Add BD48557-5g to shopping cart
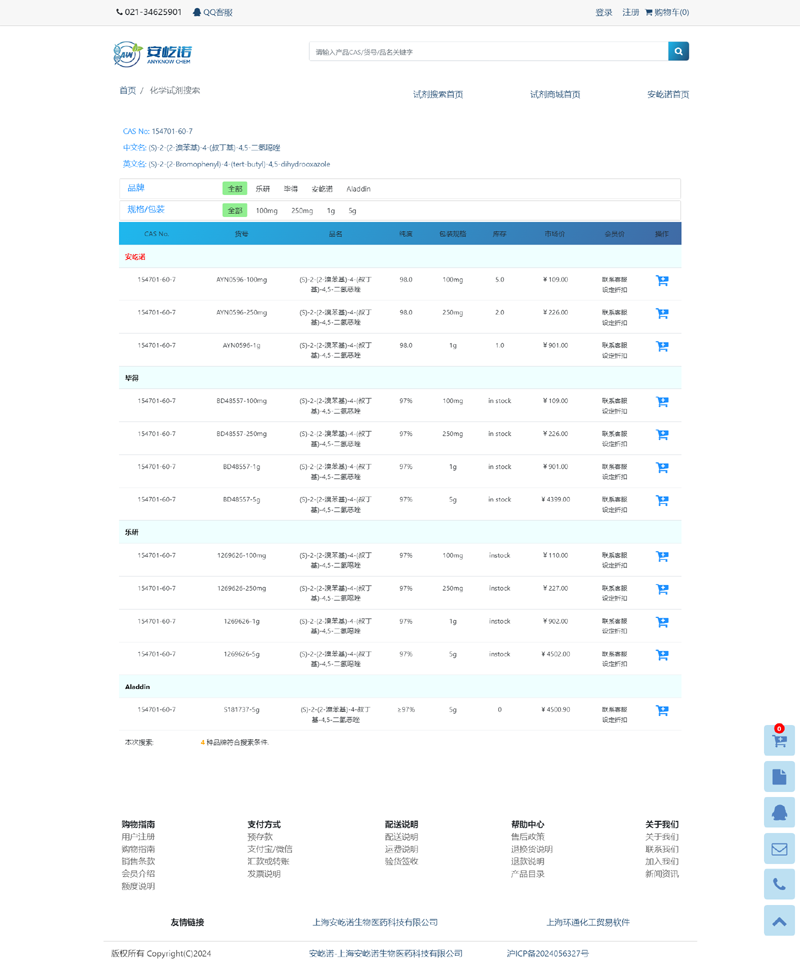 point(662,501)
